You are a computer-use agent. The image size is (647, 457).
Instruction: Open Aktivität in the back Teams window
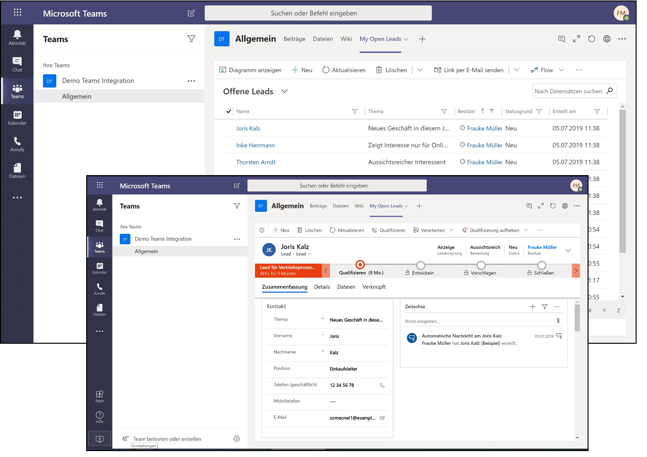[17, 37]
